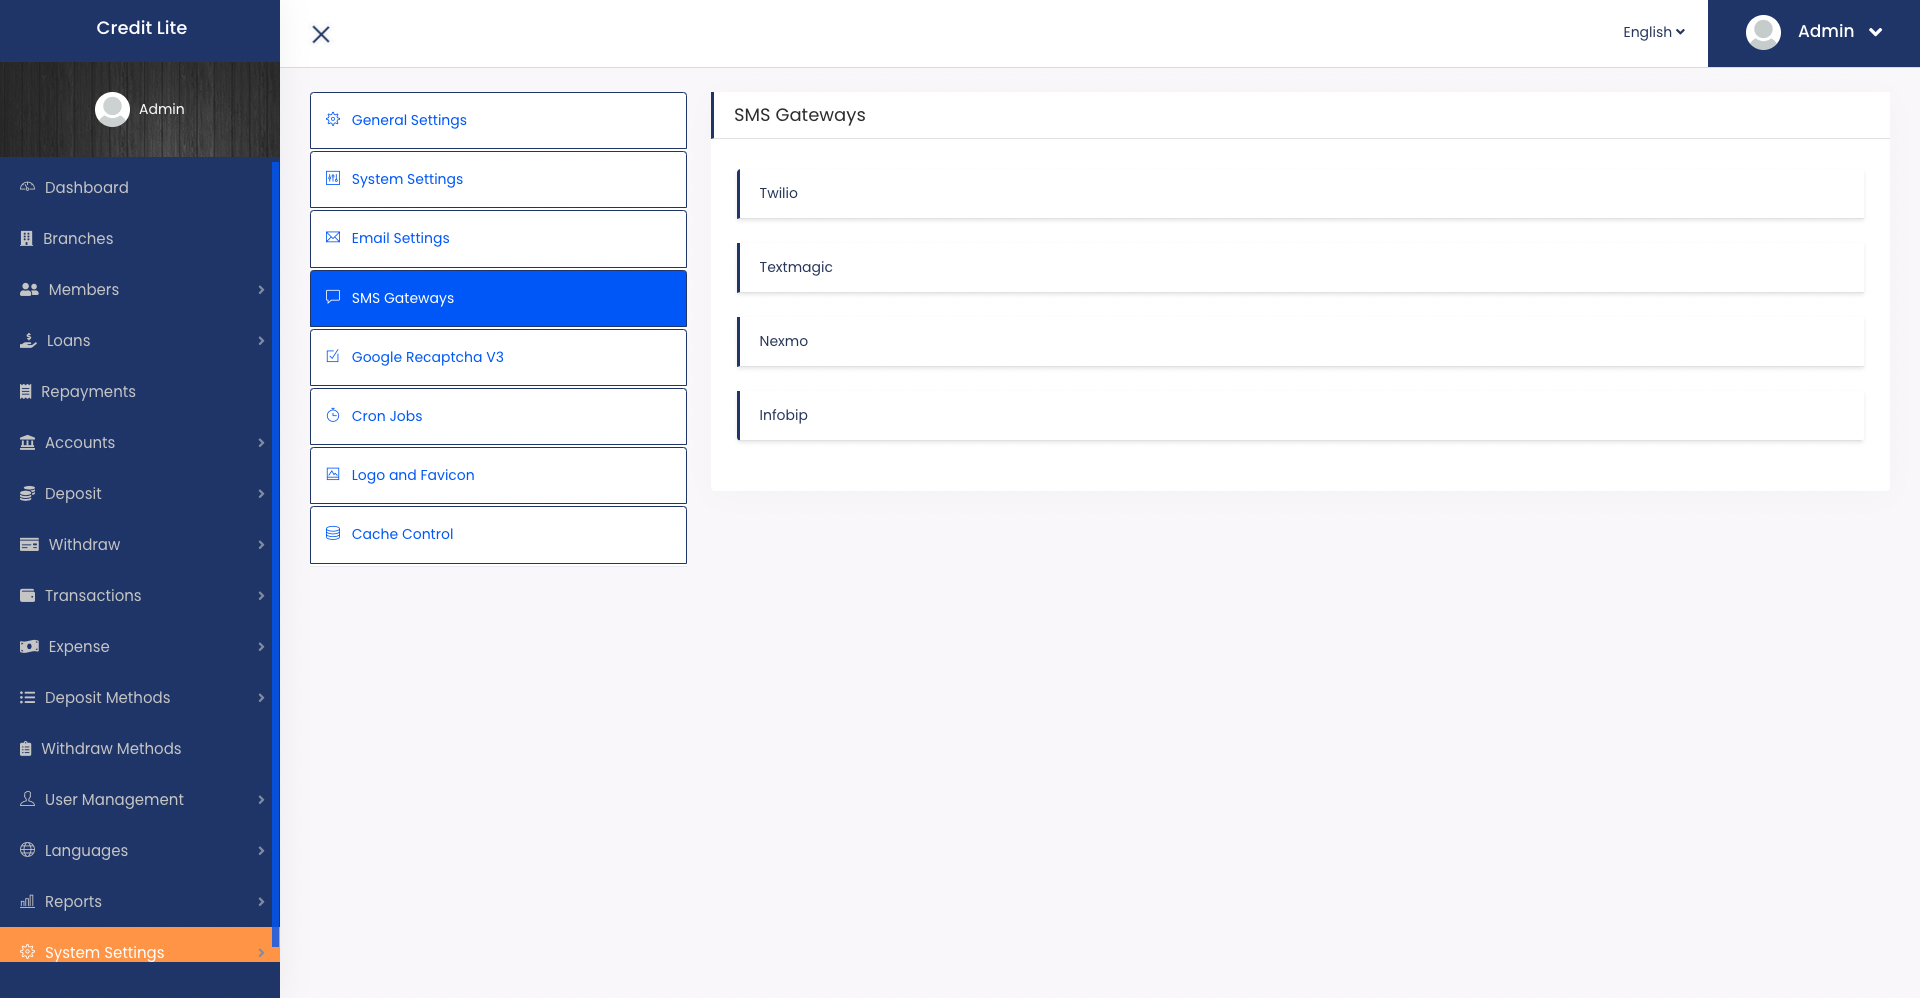1920x998 pixels.
Task: Expand the Deposit Methods submenu chevron
Action: click(261, 697)
